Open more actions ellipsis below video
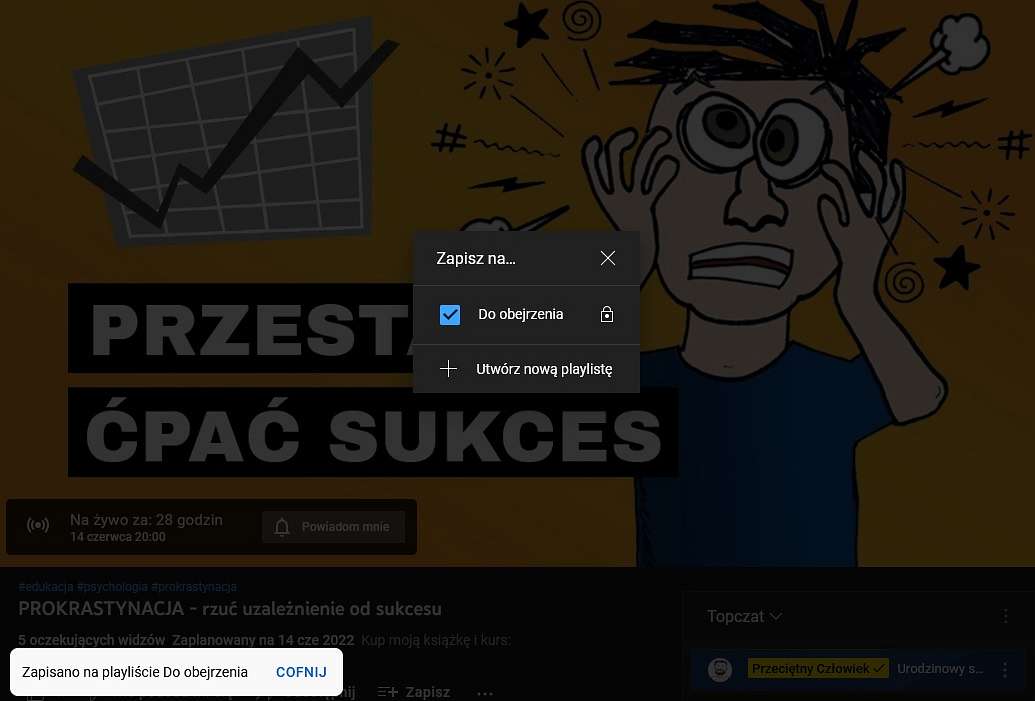1035x701 pixels. pyautogui.click(x=485, y=693)
